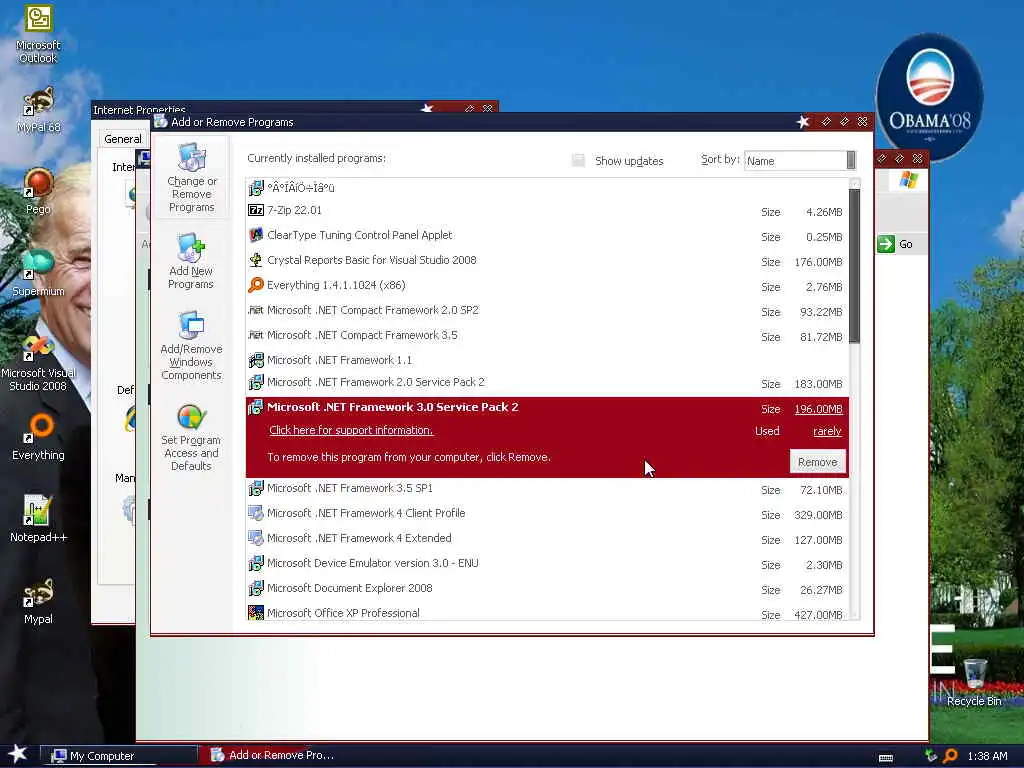Viewport: 1024px width, 768px height.
Task: Select Microsoft .NET Framework 2.0 Service Pack 2
Action: click(547, 383)
